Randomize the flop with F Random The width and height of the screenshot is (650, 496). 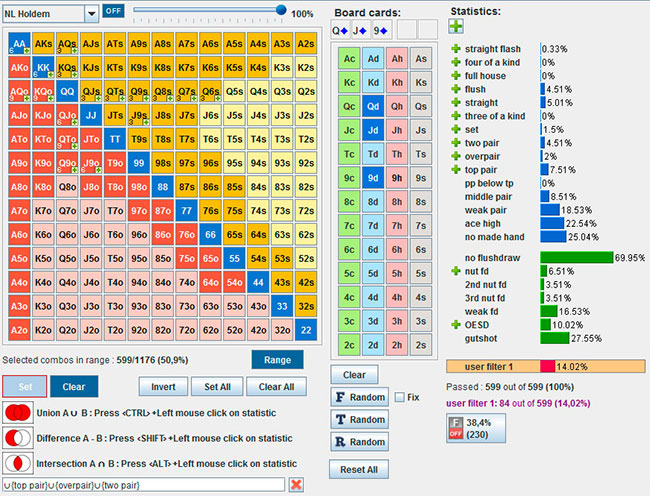[x=361, y=398]
